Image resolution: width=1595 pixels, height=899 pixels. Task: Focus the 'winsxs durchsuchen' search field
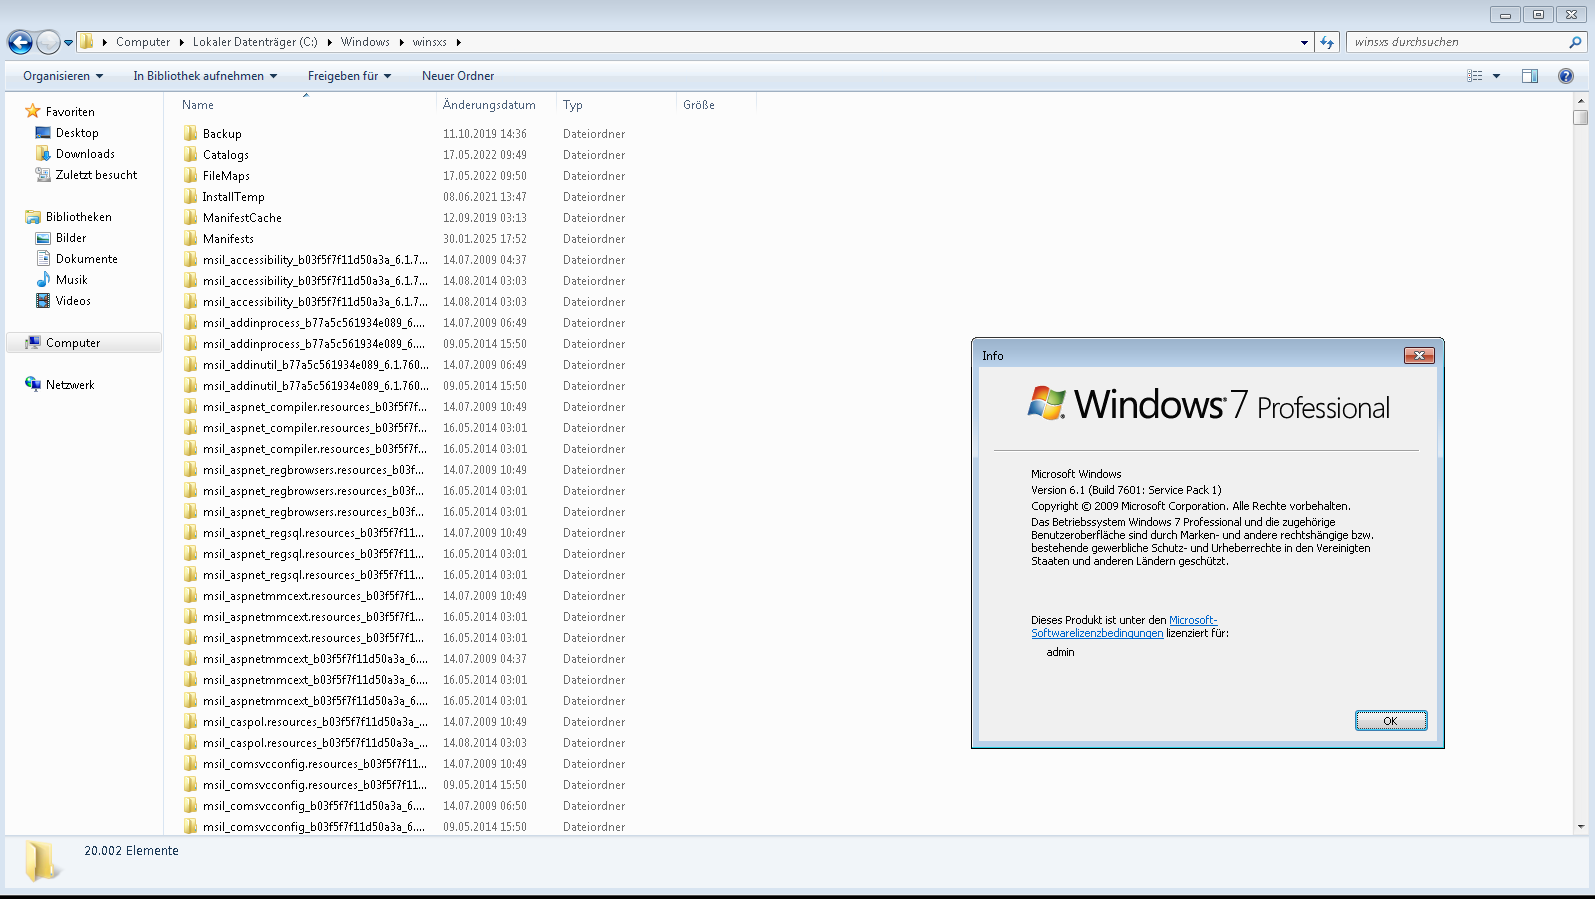(x=1458, y=42)
